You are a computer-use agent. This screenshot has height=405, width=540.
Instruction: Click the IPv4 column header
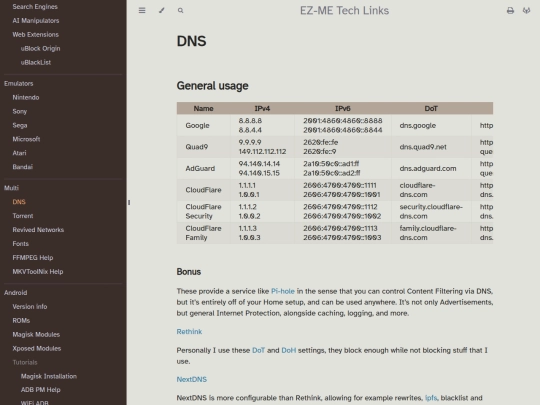point(262,108)
